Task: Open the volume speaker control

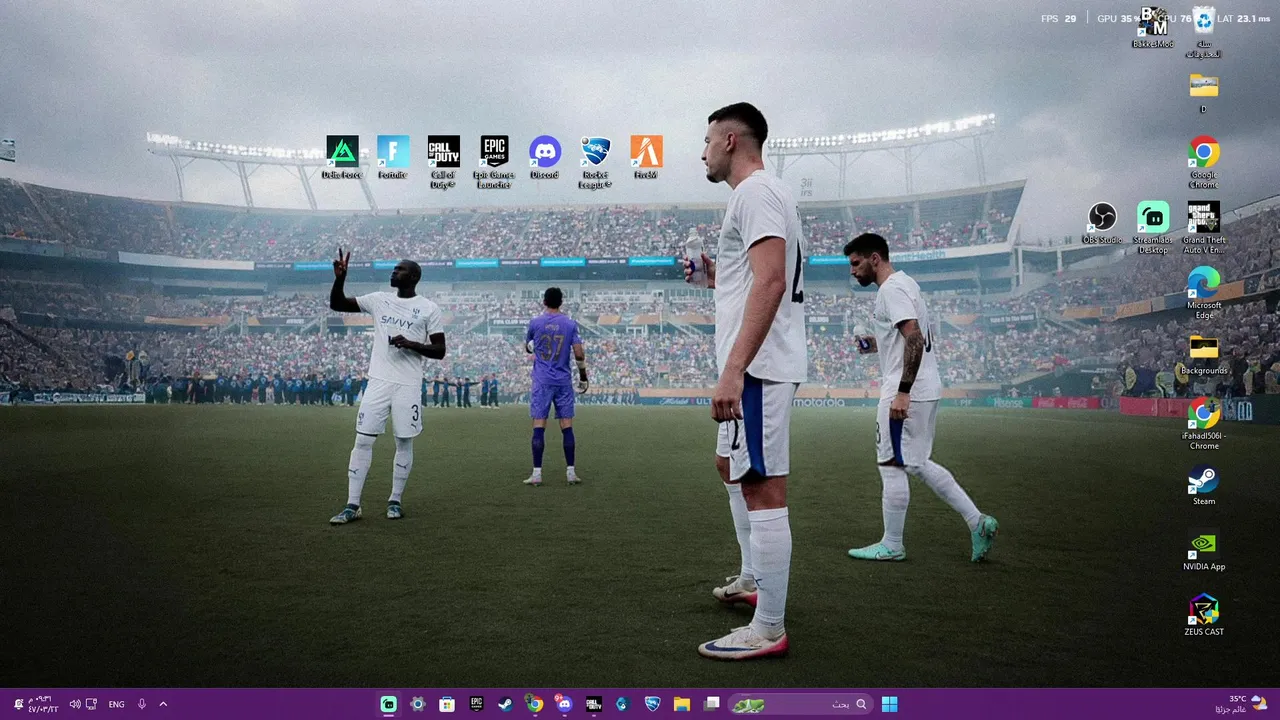Action: coord(76,704)
